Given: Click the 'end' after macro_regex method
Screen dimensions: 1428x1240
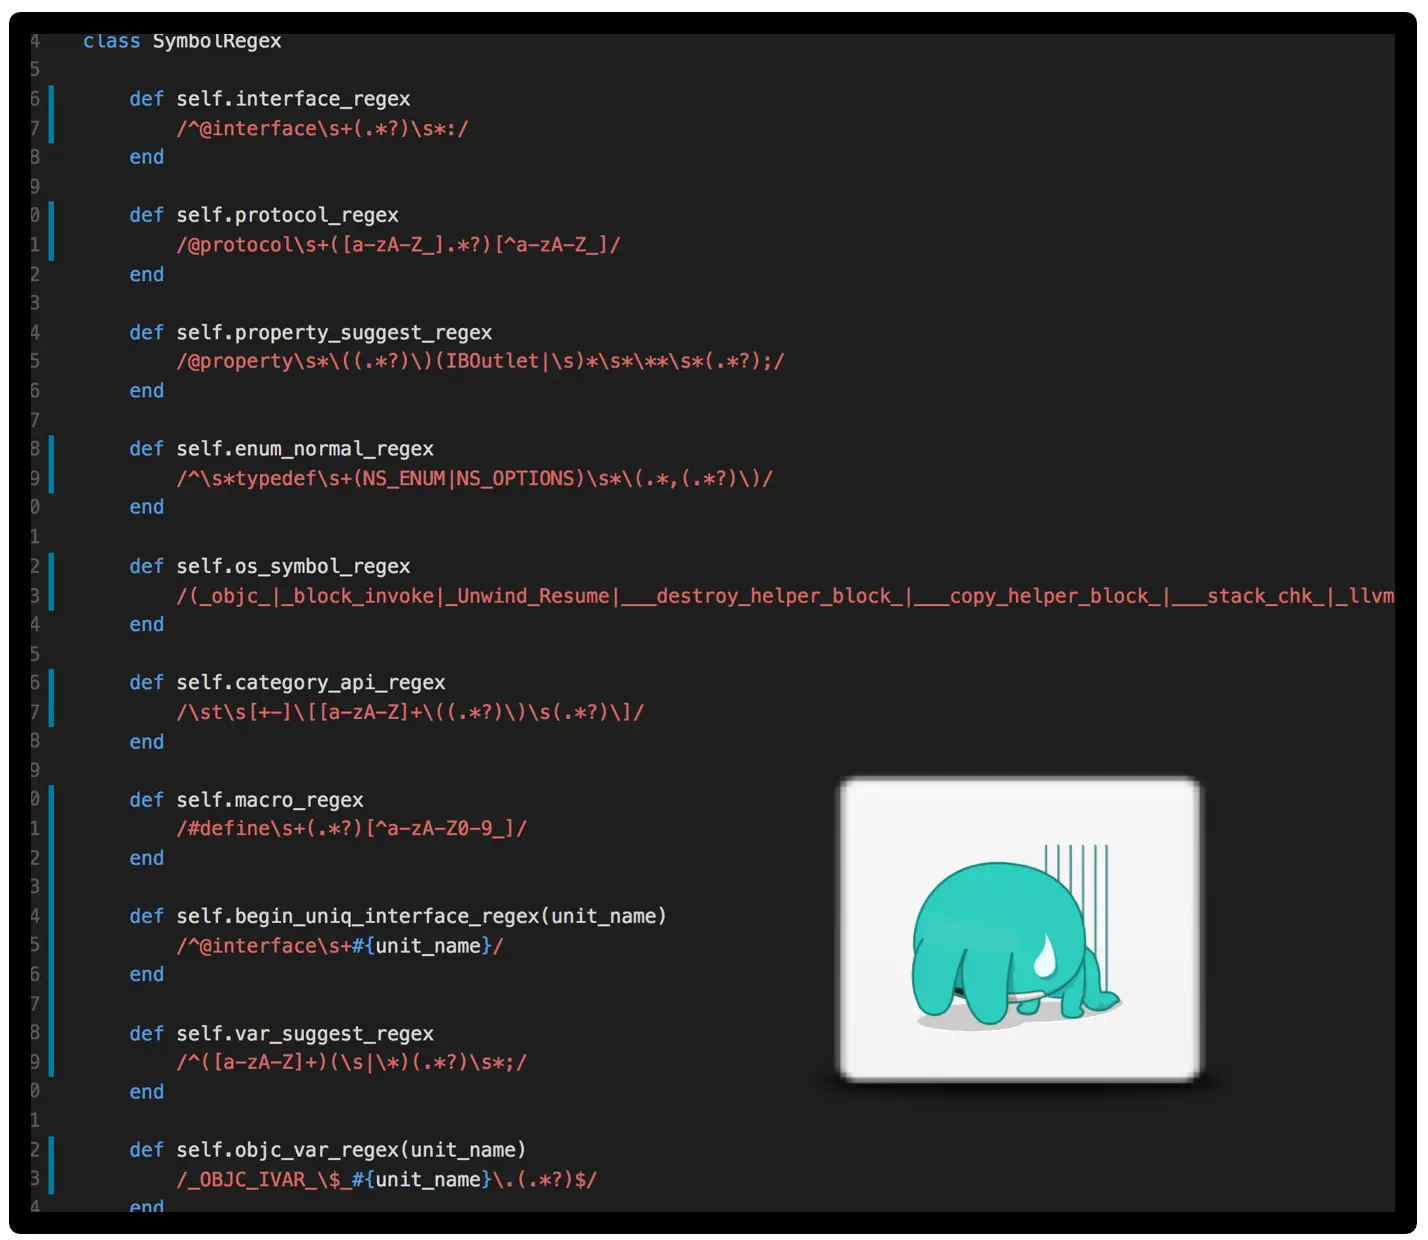Looking at the screenshot, I should (x=147, y=858).
